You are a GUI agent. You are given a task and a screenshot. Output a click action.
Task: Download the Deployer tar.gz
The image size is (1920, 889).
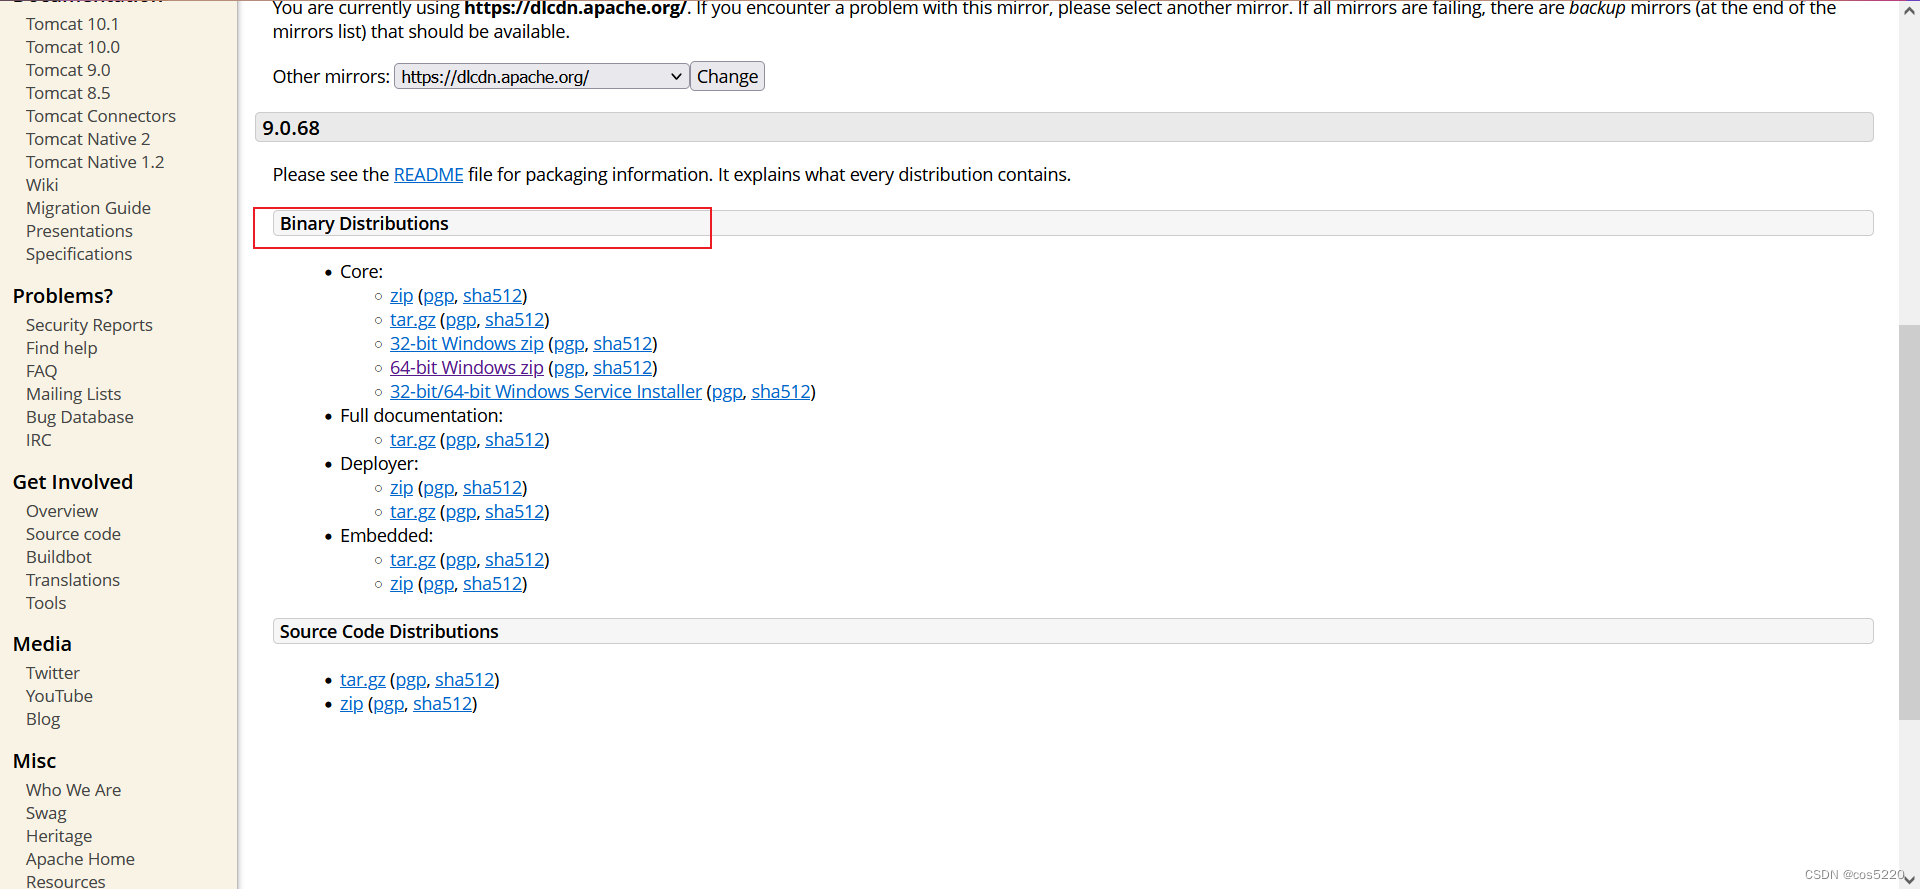(412, 512)
